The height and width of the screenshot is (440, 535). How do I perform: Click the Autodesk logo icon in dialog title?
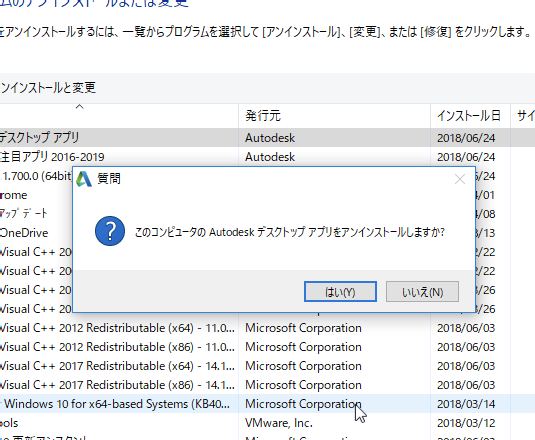tap(84, 179)
